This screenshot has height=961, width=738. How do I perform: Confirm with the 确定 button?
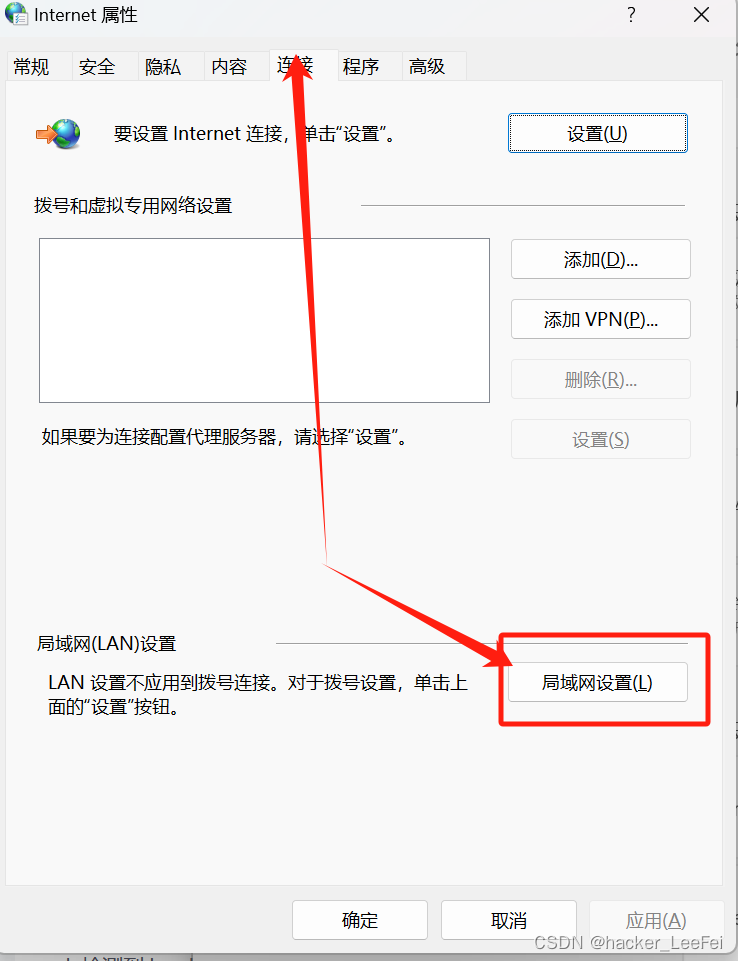pyautogui.click(x=360, y=920)
